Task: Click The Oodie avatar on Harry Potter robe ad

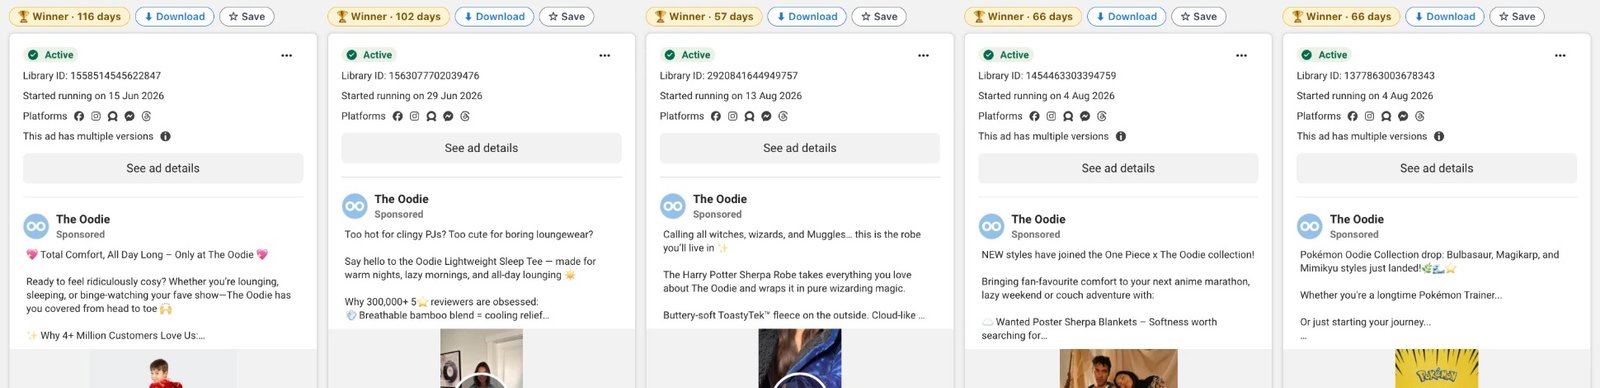Action: pos(673,206)
